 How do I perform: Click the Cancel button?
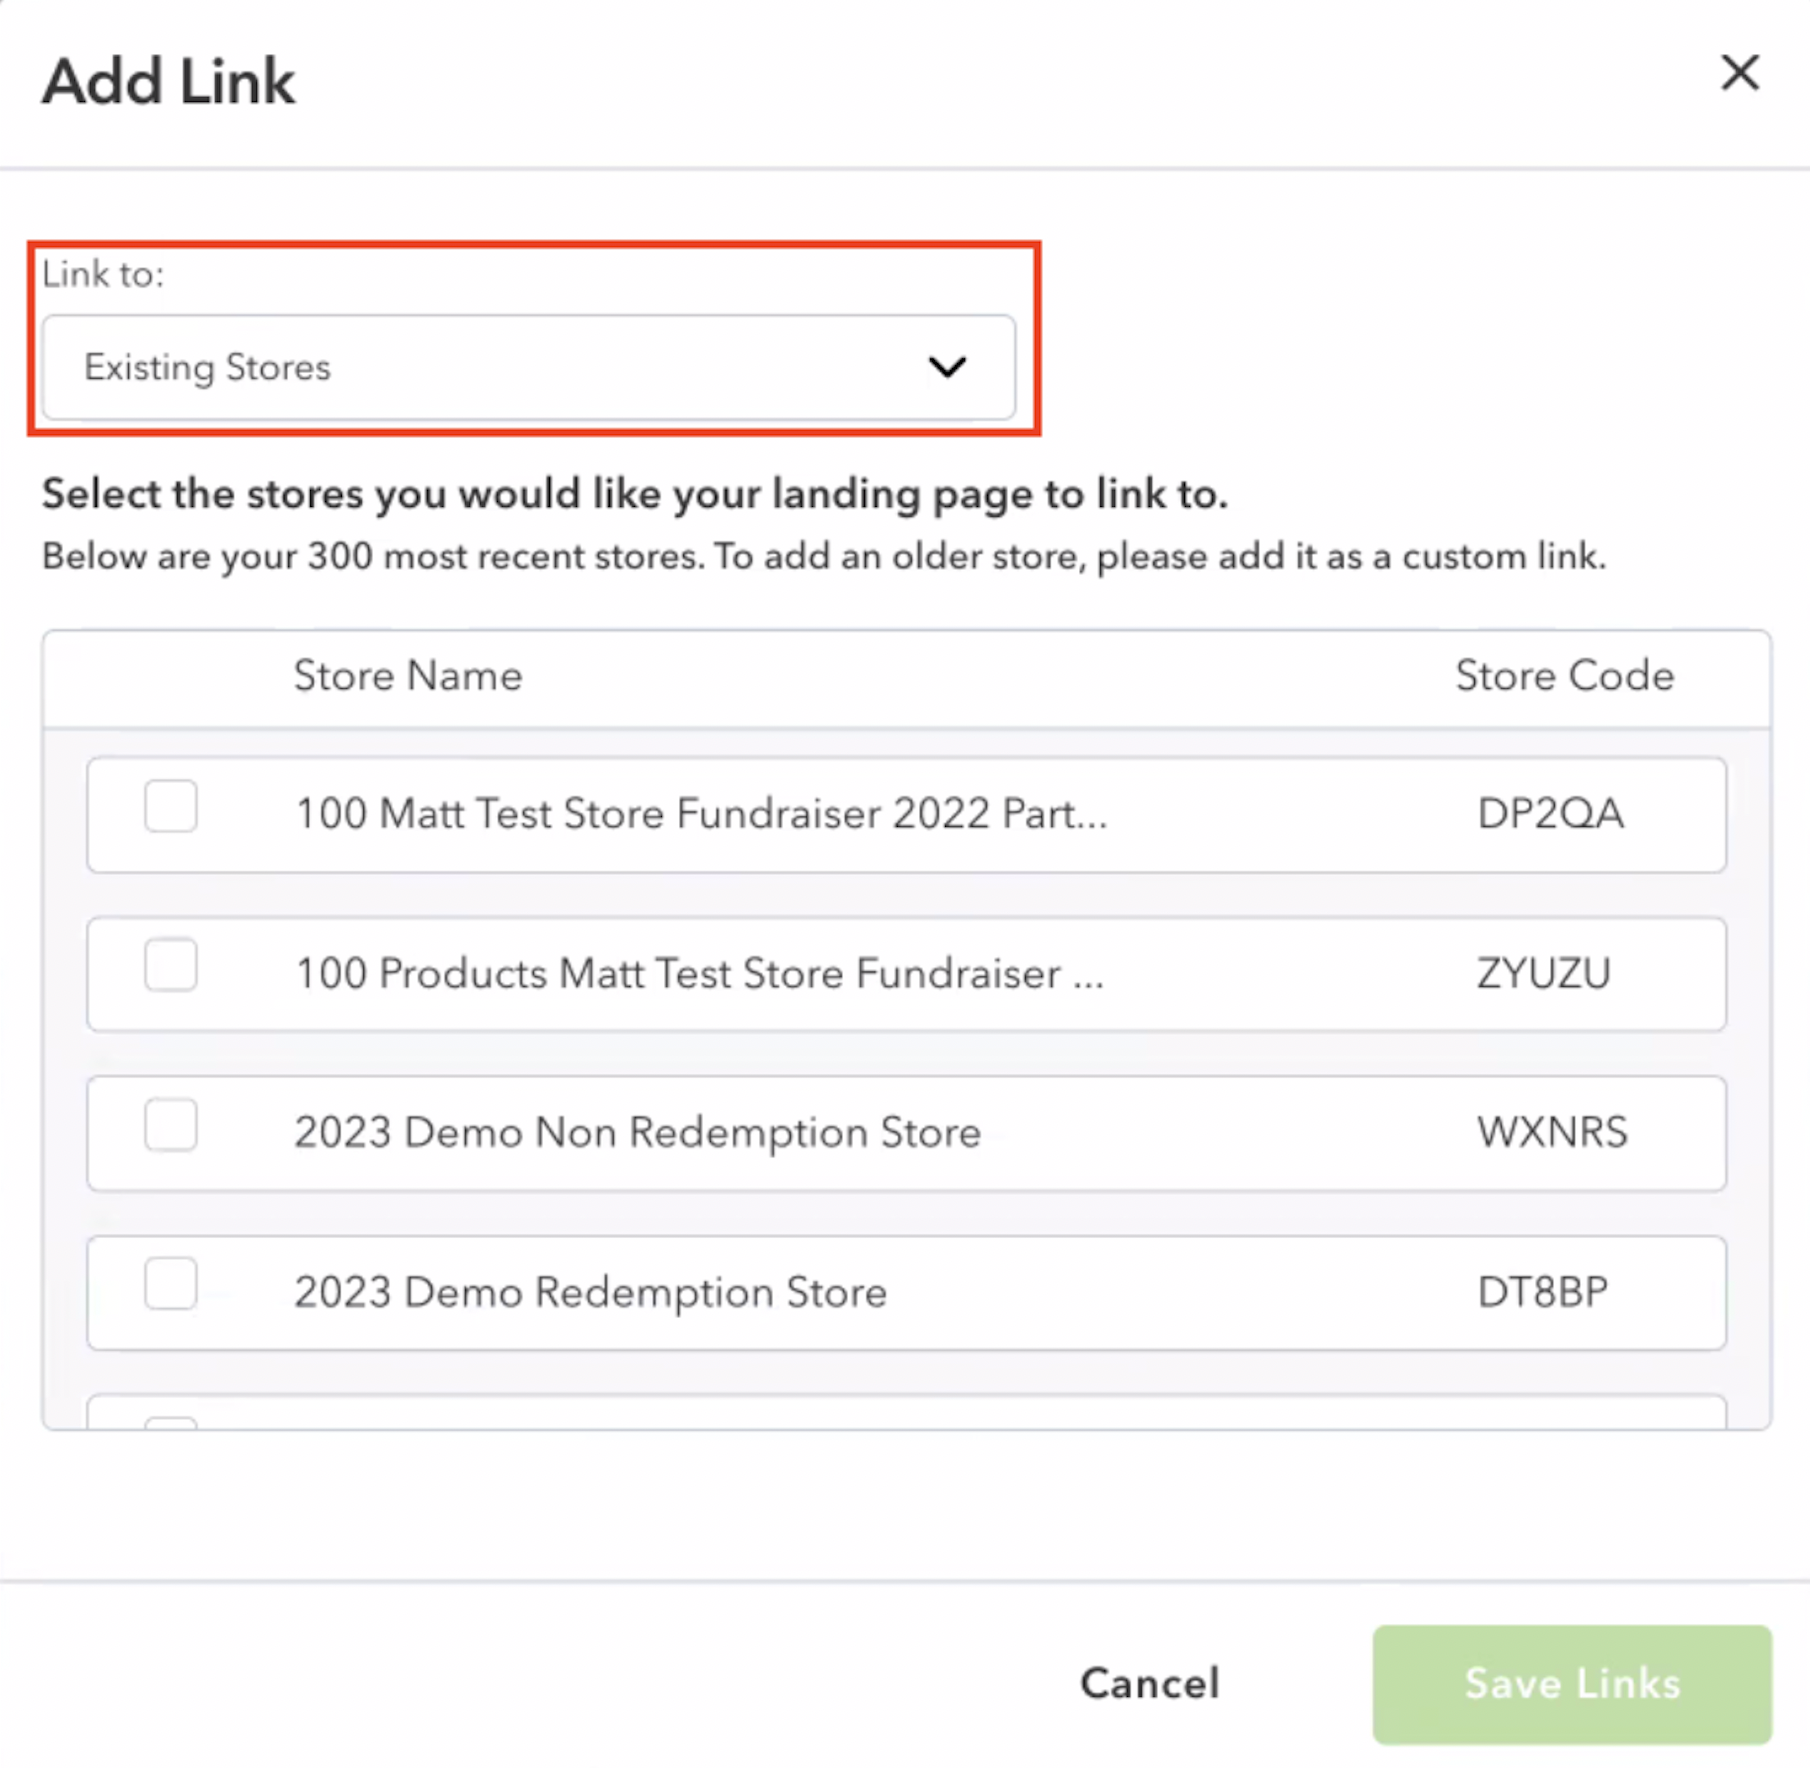click(1150, 1683)
